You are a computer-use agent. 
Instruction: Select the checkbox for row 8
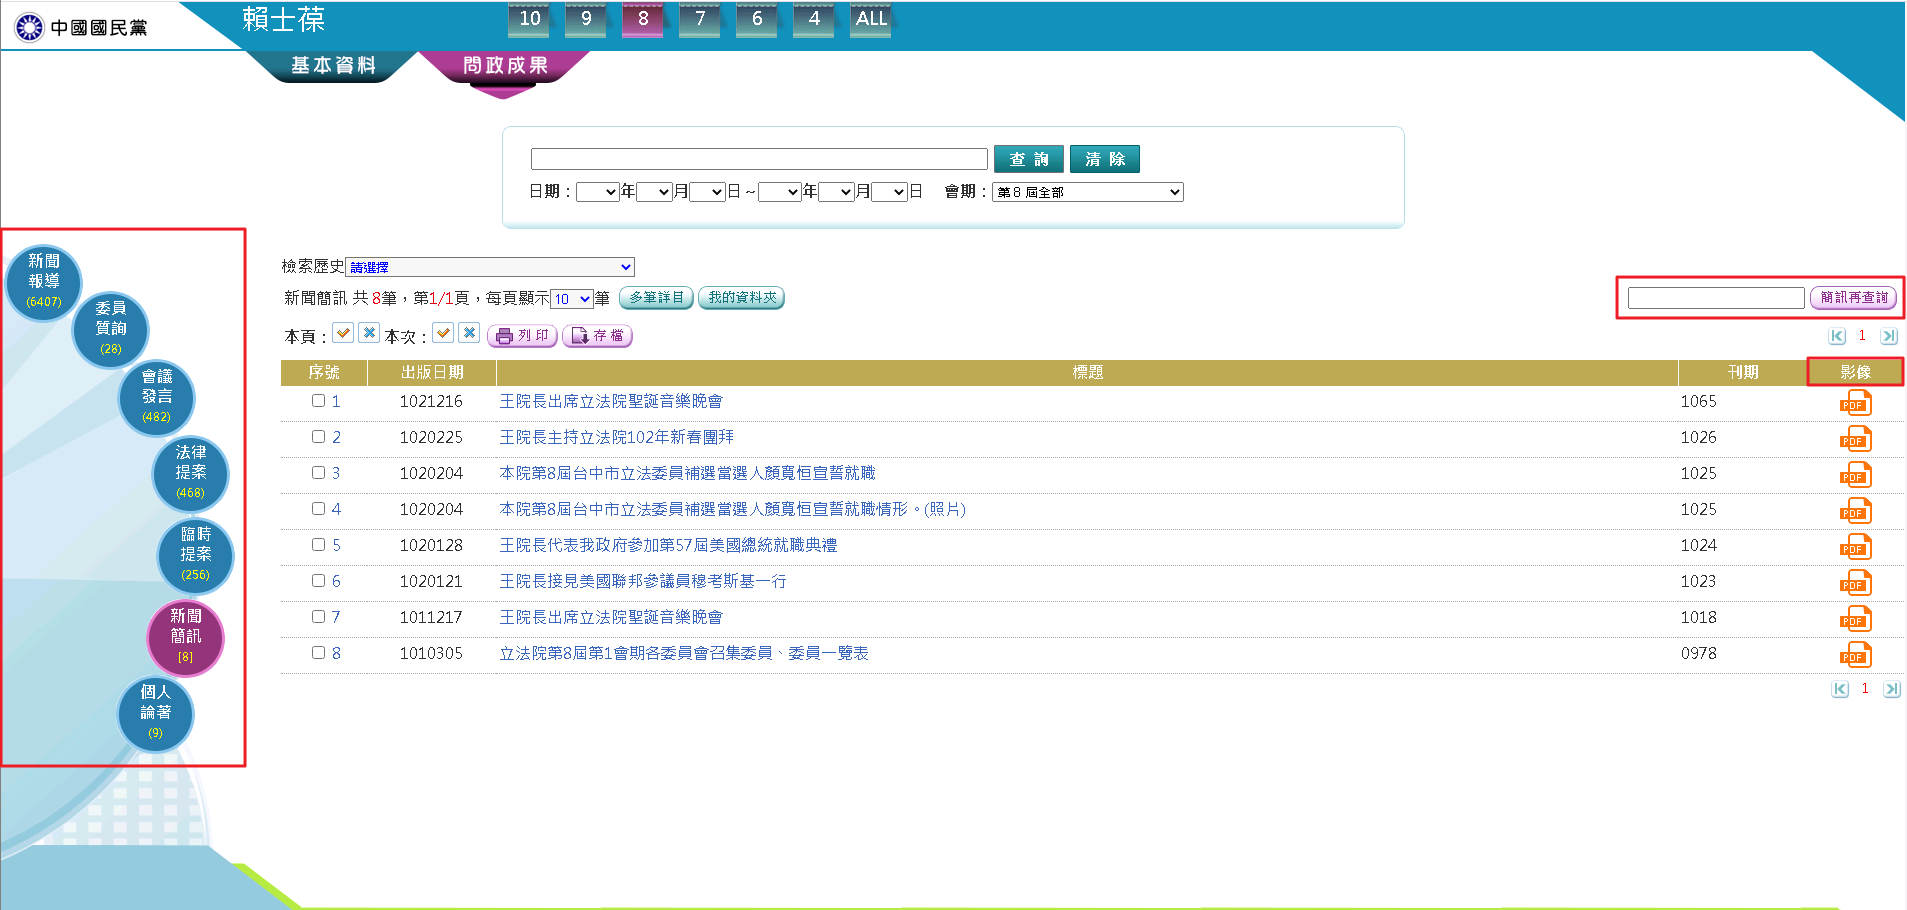click(x=318, y=653)
